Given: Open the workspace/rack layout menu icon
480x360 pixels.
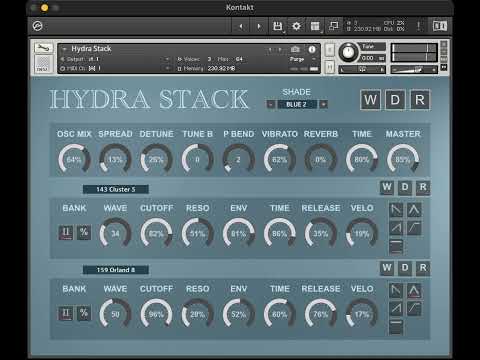Looking at the screenshot, I should point(315,26).
